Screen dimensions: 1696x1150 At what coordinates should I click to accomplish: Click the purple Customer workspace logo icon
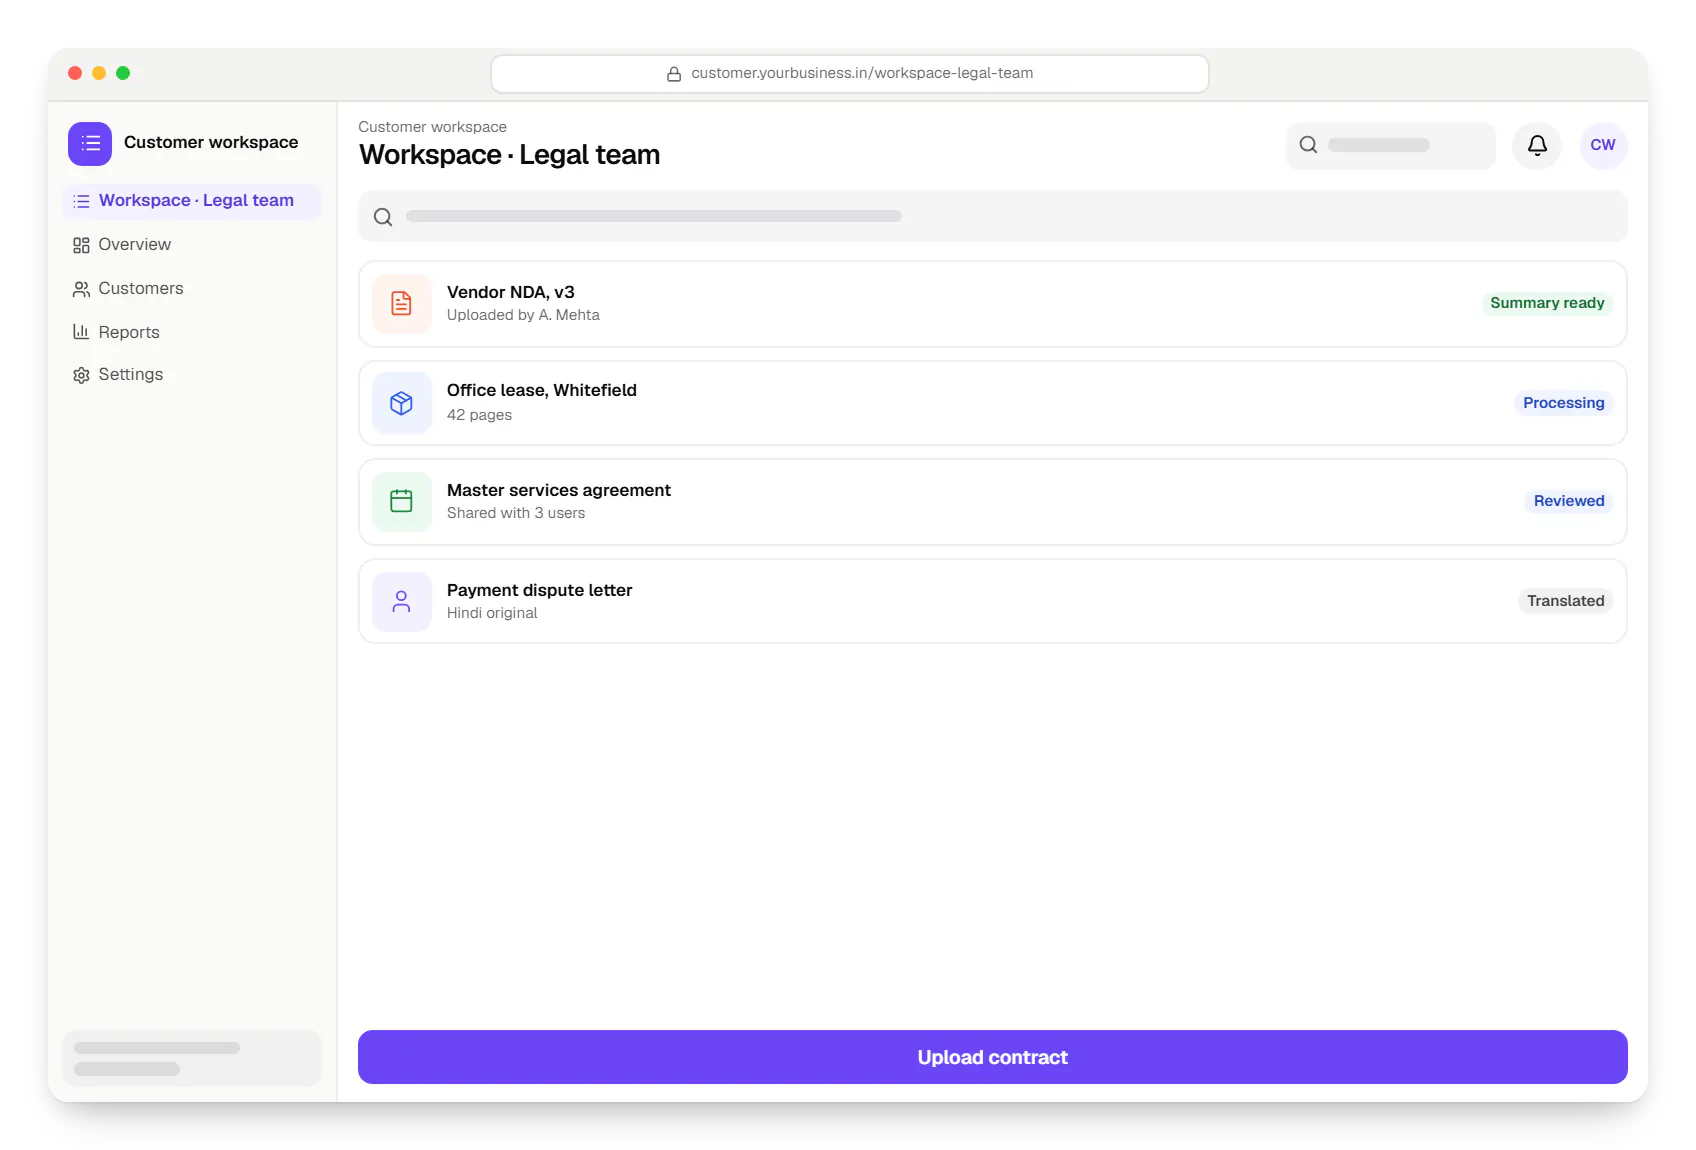[90, 143]
